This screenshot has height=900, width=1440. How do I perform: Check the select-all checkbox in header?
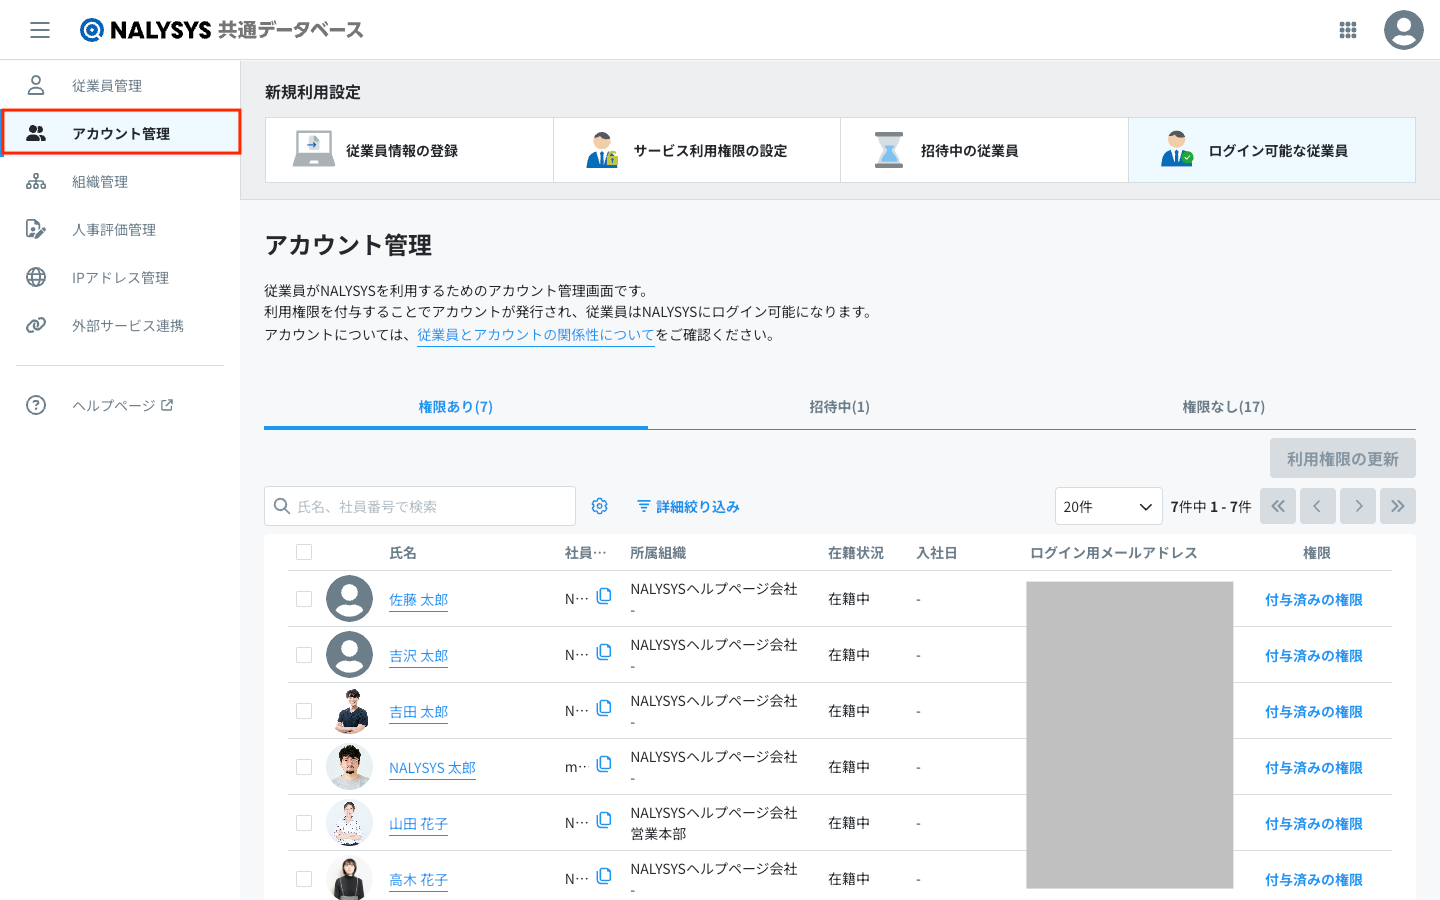click(x=304, y=552)
